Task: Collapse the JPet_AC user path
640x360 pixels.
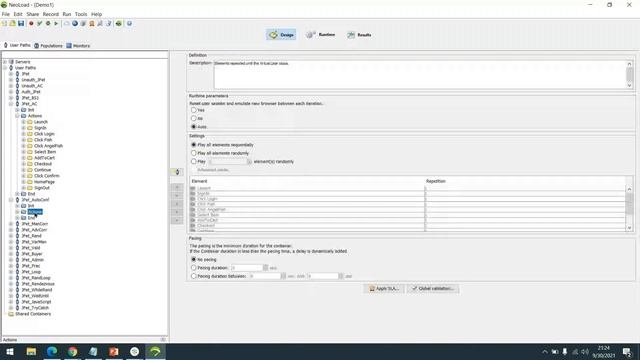Action: click(11, 104)
